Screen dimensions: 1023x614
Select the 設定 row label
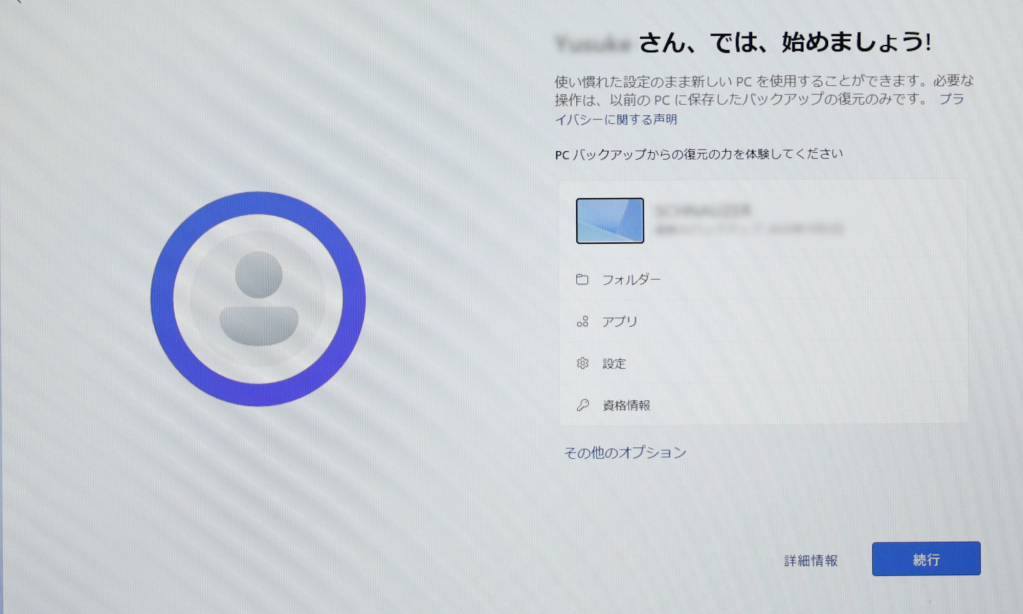[614, 364]
